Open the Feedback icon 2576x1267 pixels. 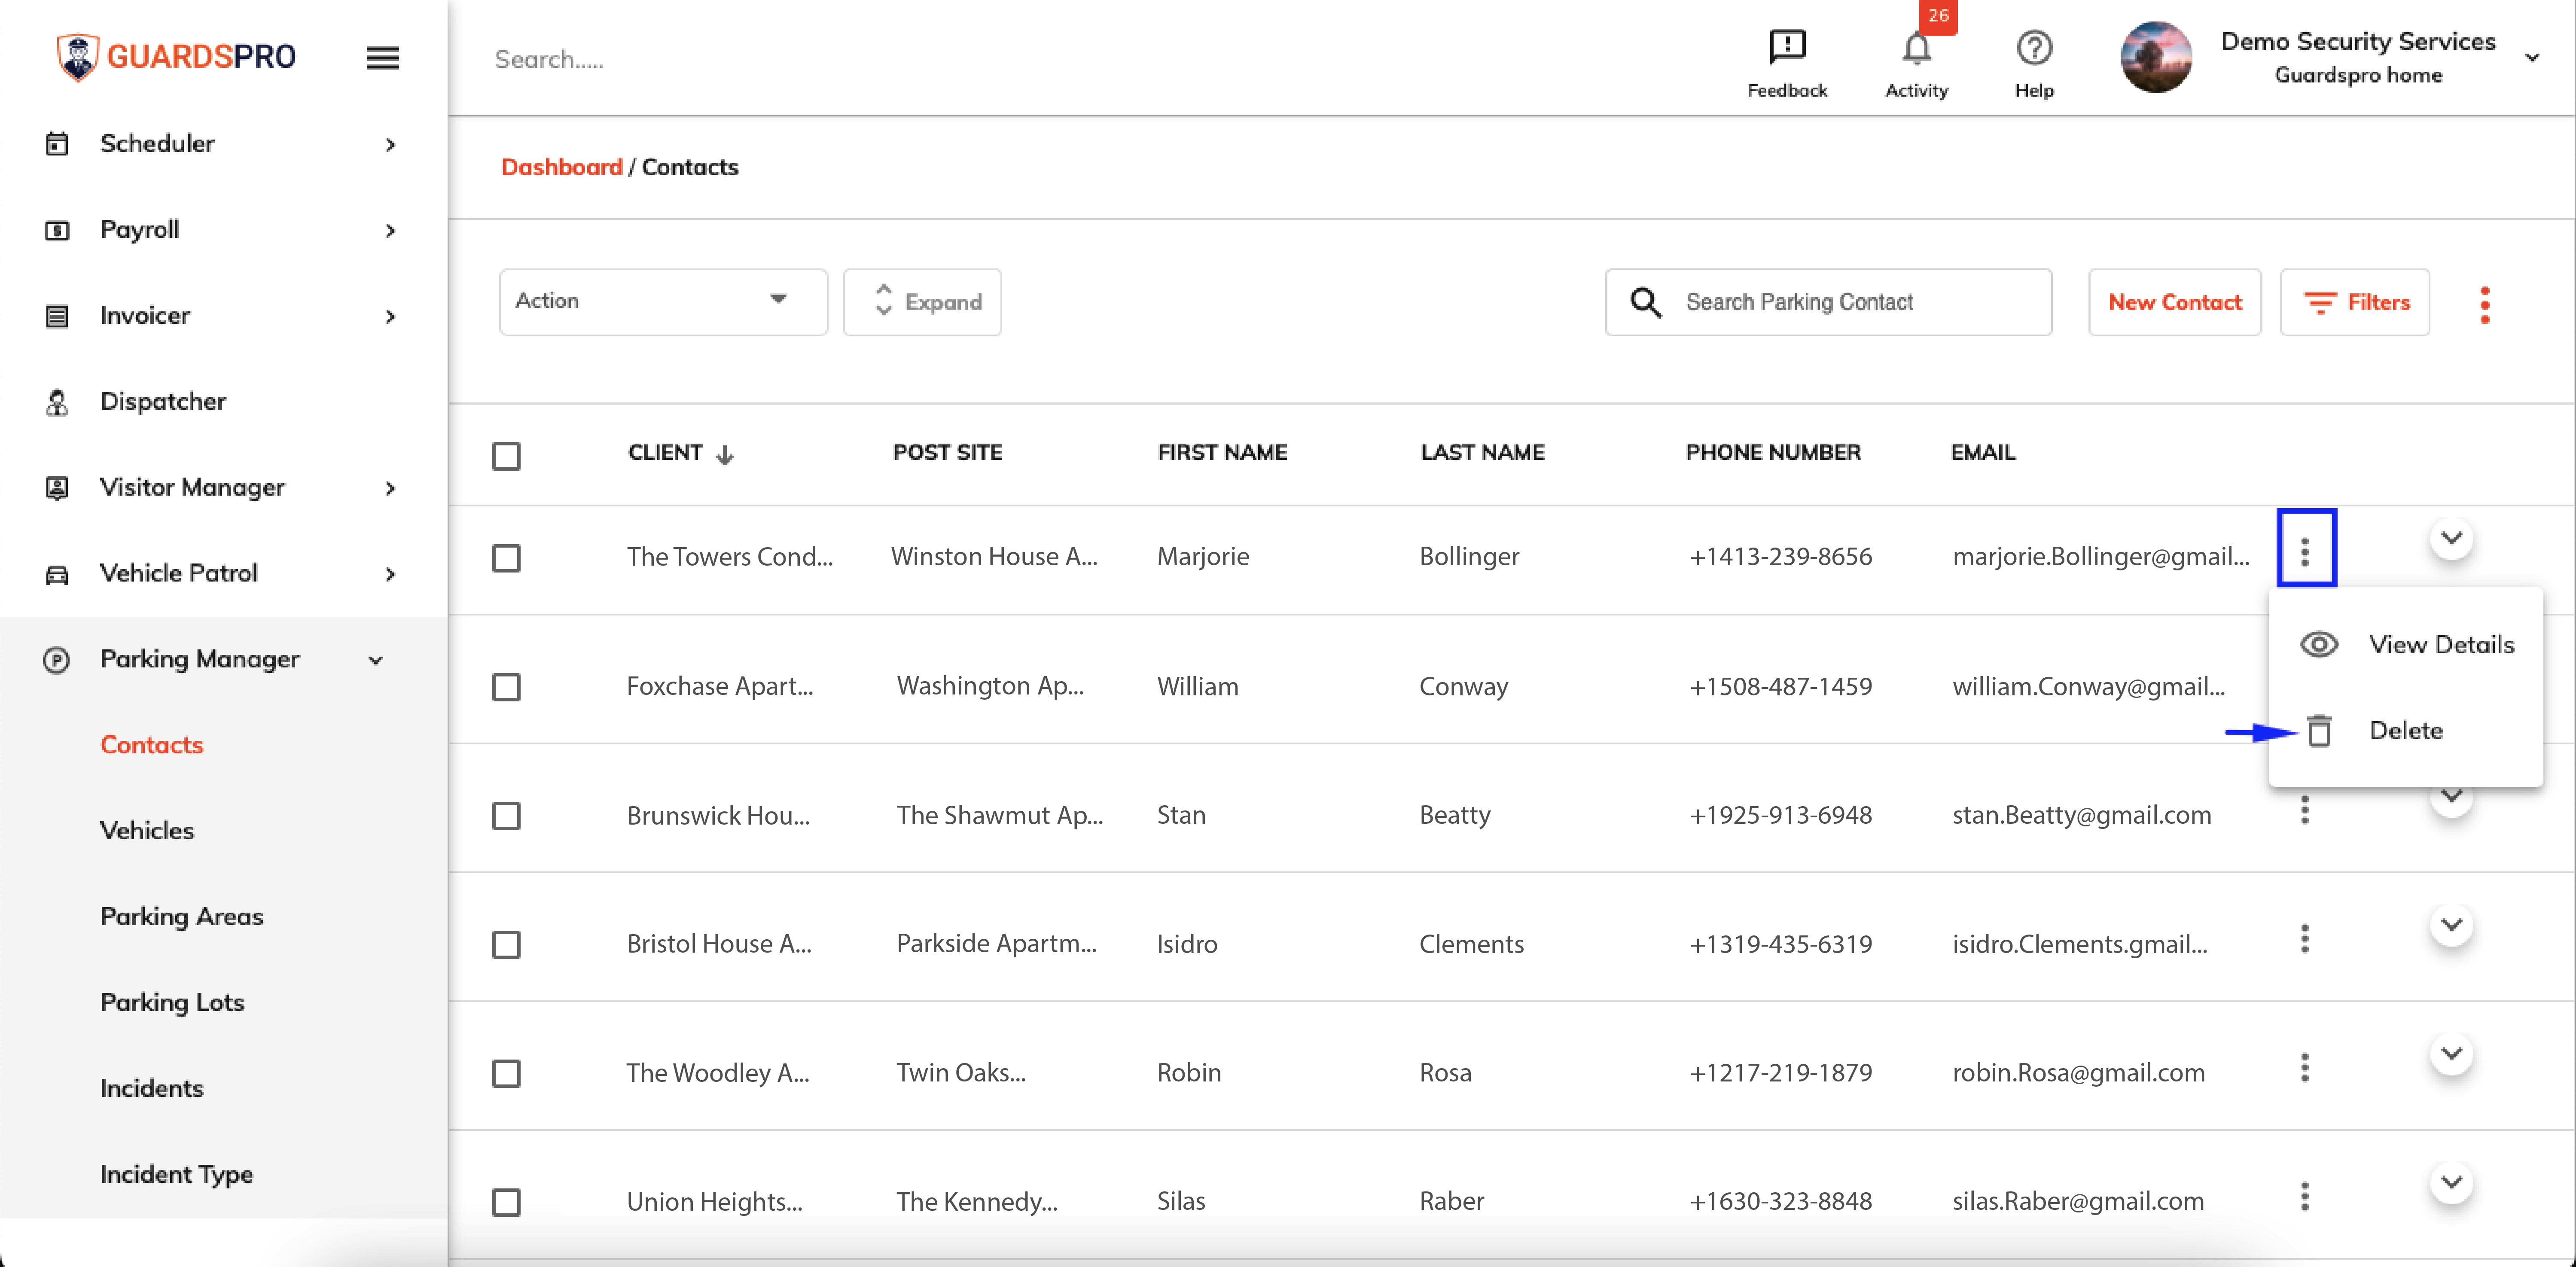point(1786,47)
